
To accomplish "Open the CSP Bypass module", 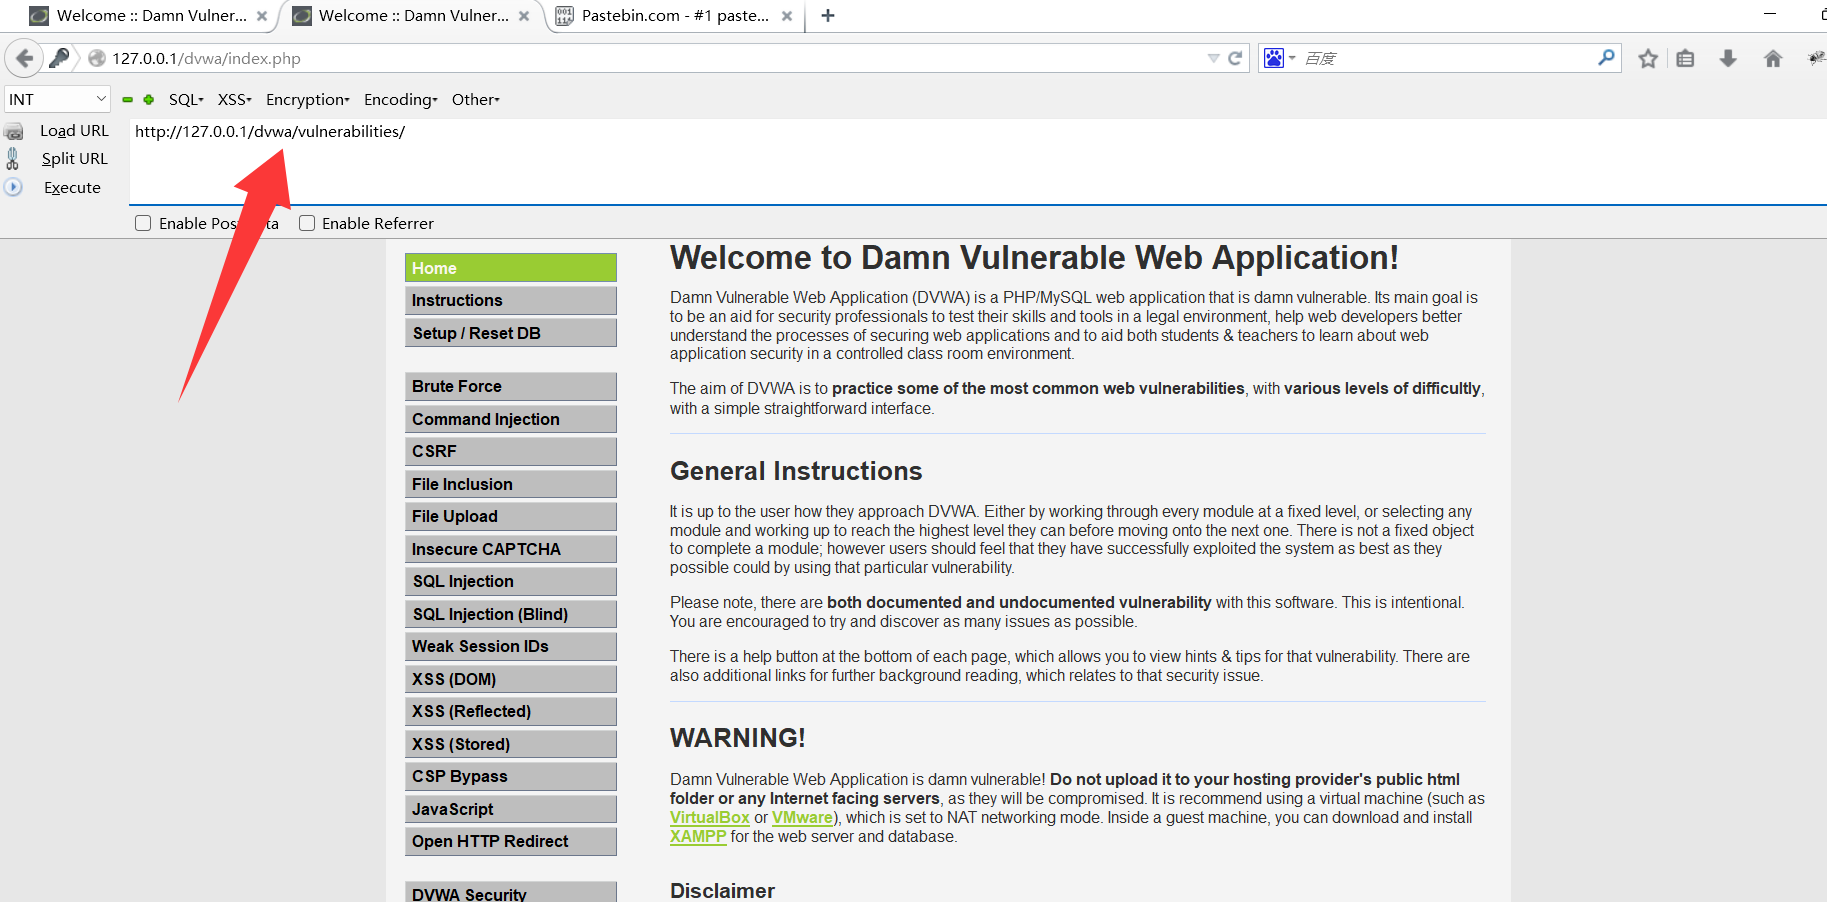I will pyautogui.click(x=511, y=776).
